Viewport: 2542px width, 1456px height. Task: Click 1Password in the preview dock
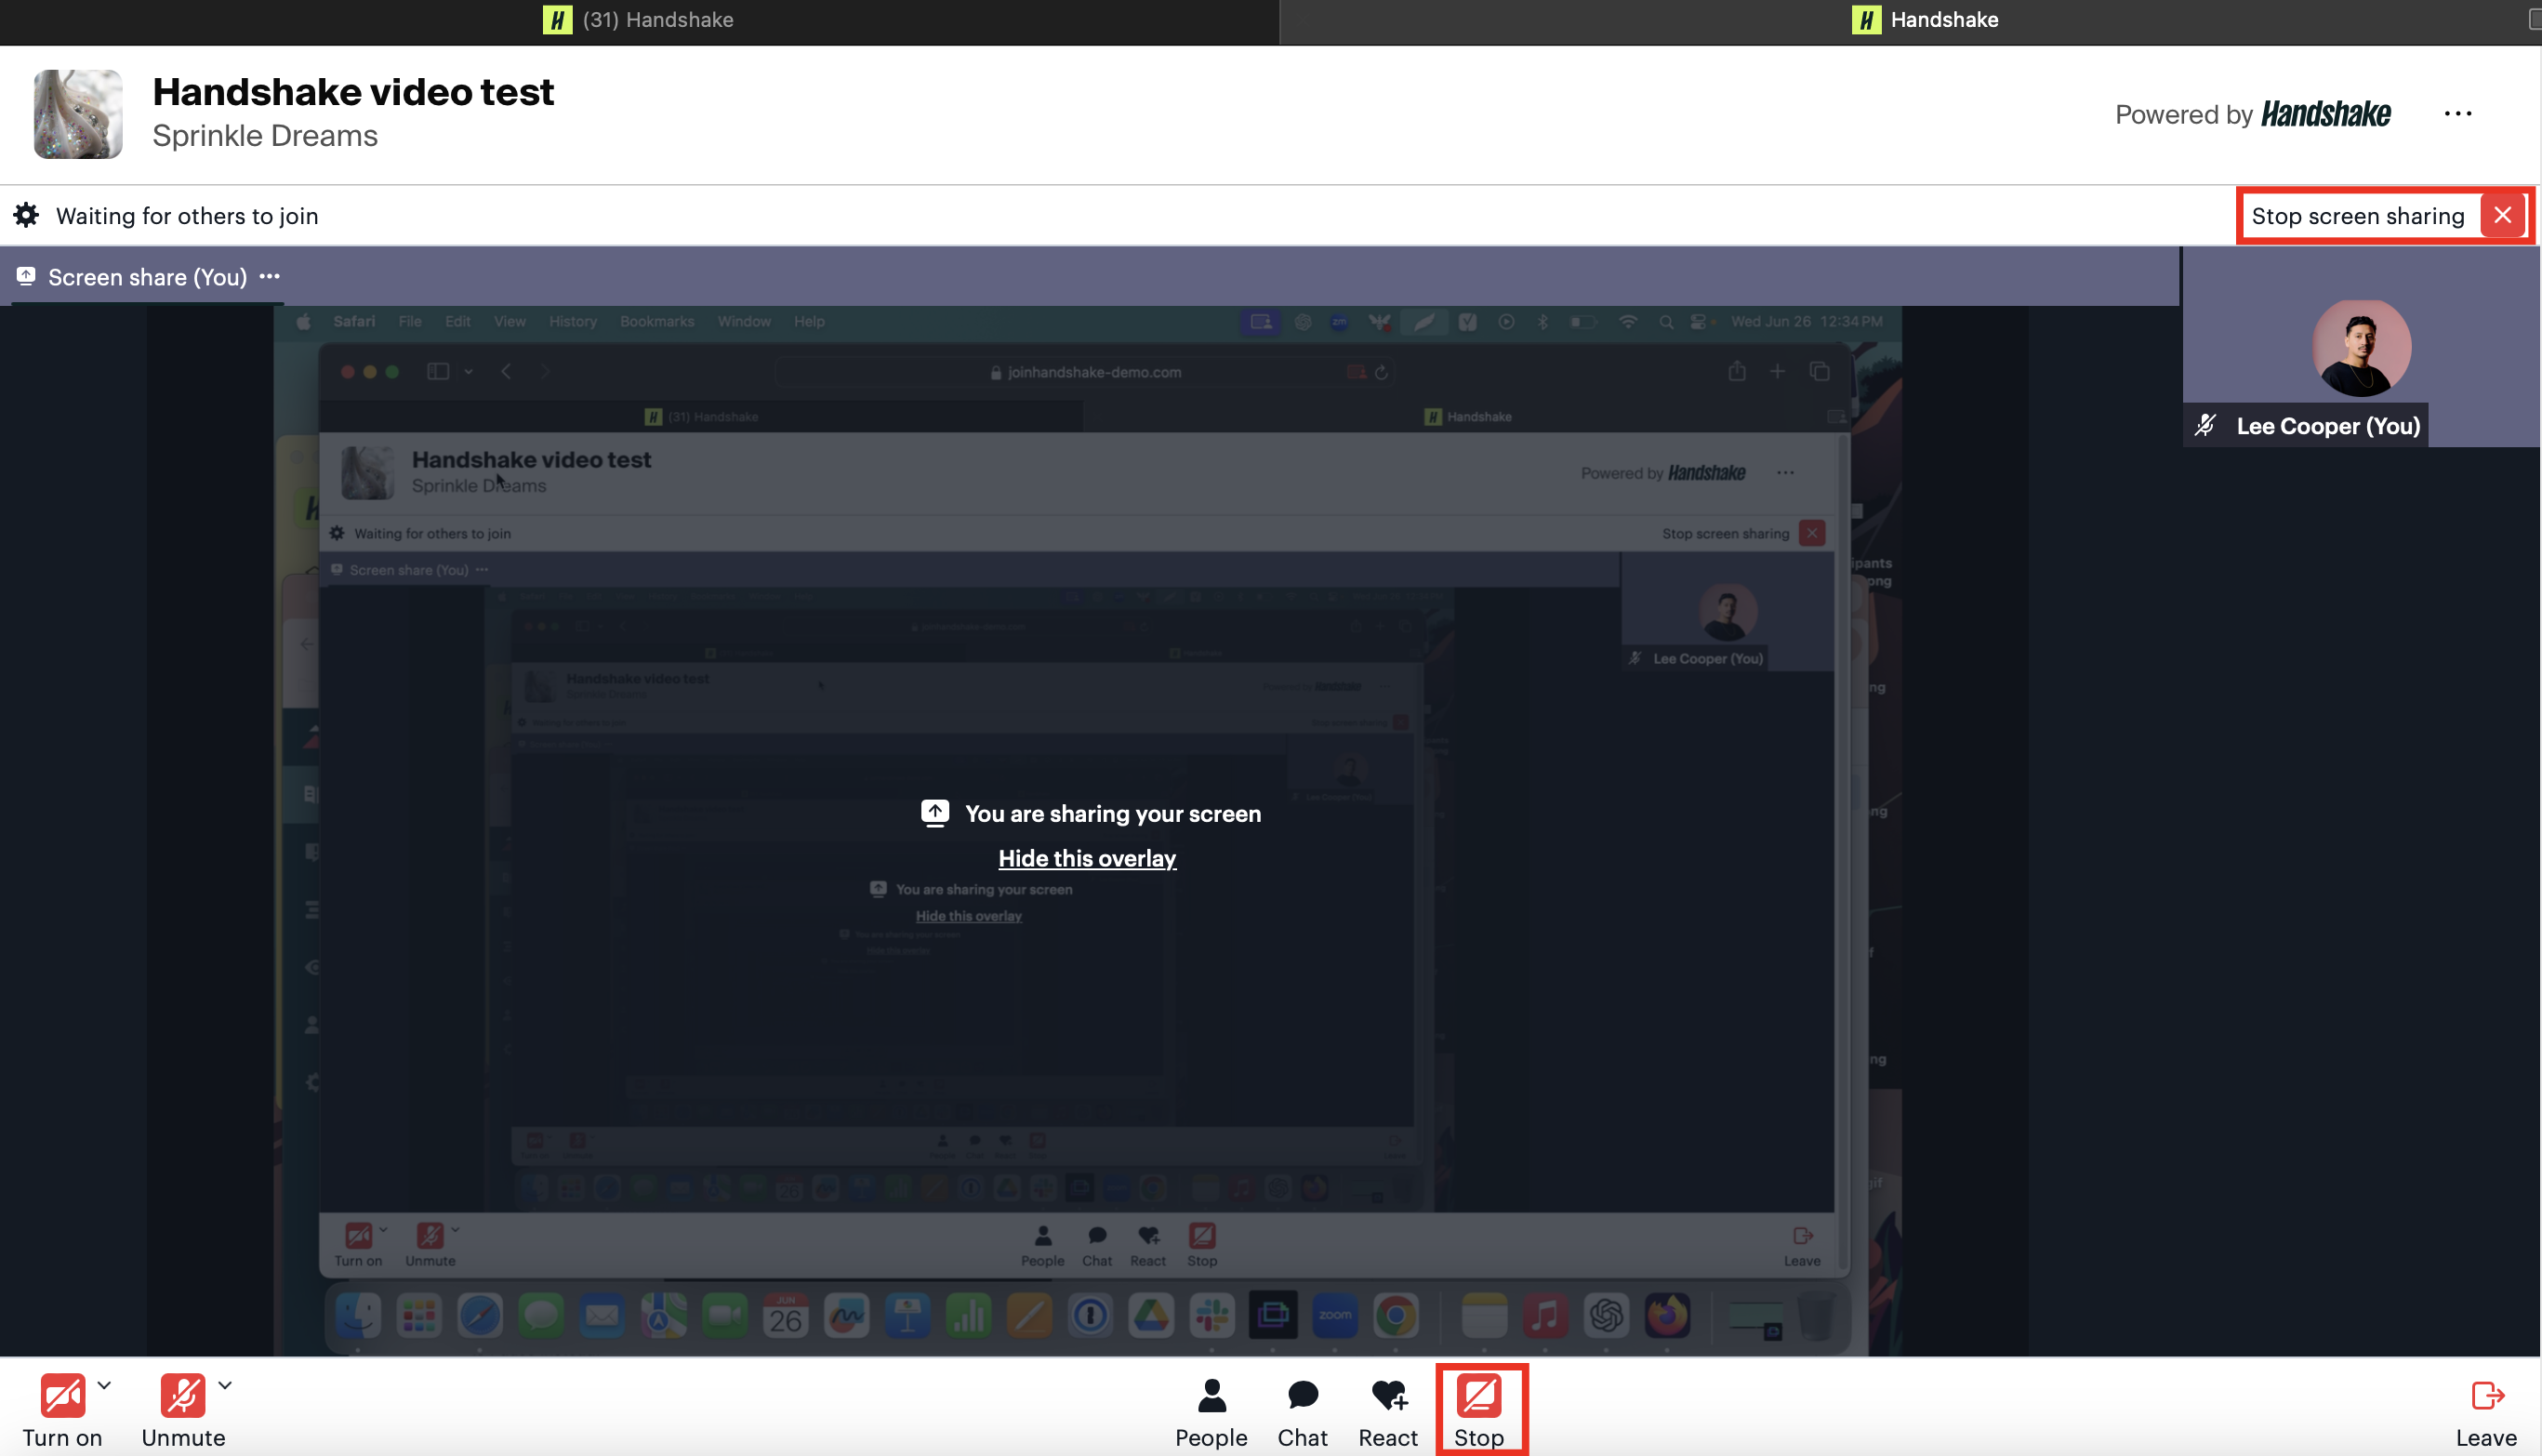pyautogui.click(x=1090, y=1316)
